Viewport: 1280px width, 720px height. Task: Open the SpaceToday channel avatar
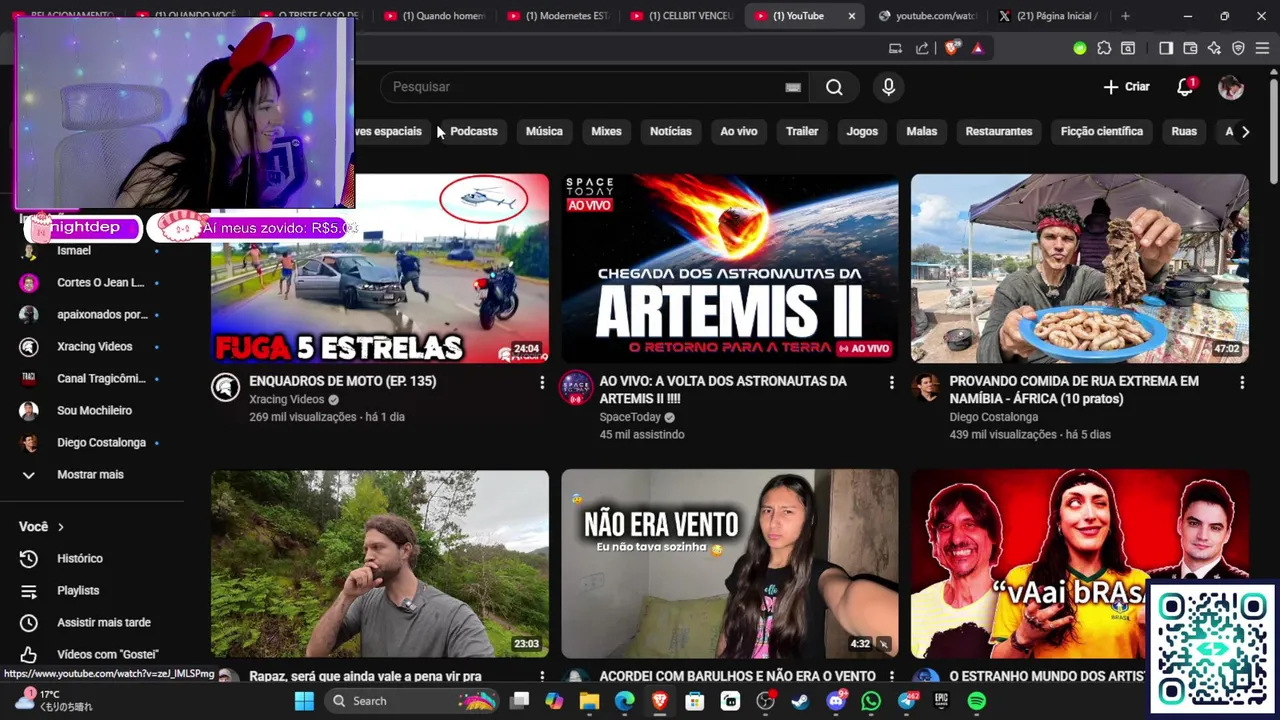tap(576, 387)
